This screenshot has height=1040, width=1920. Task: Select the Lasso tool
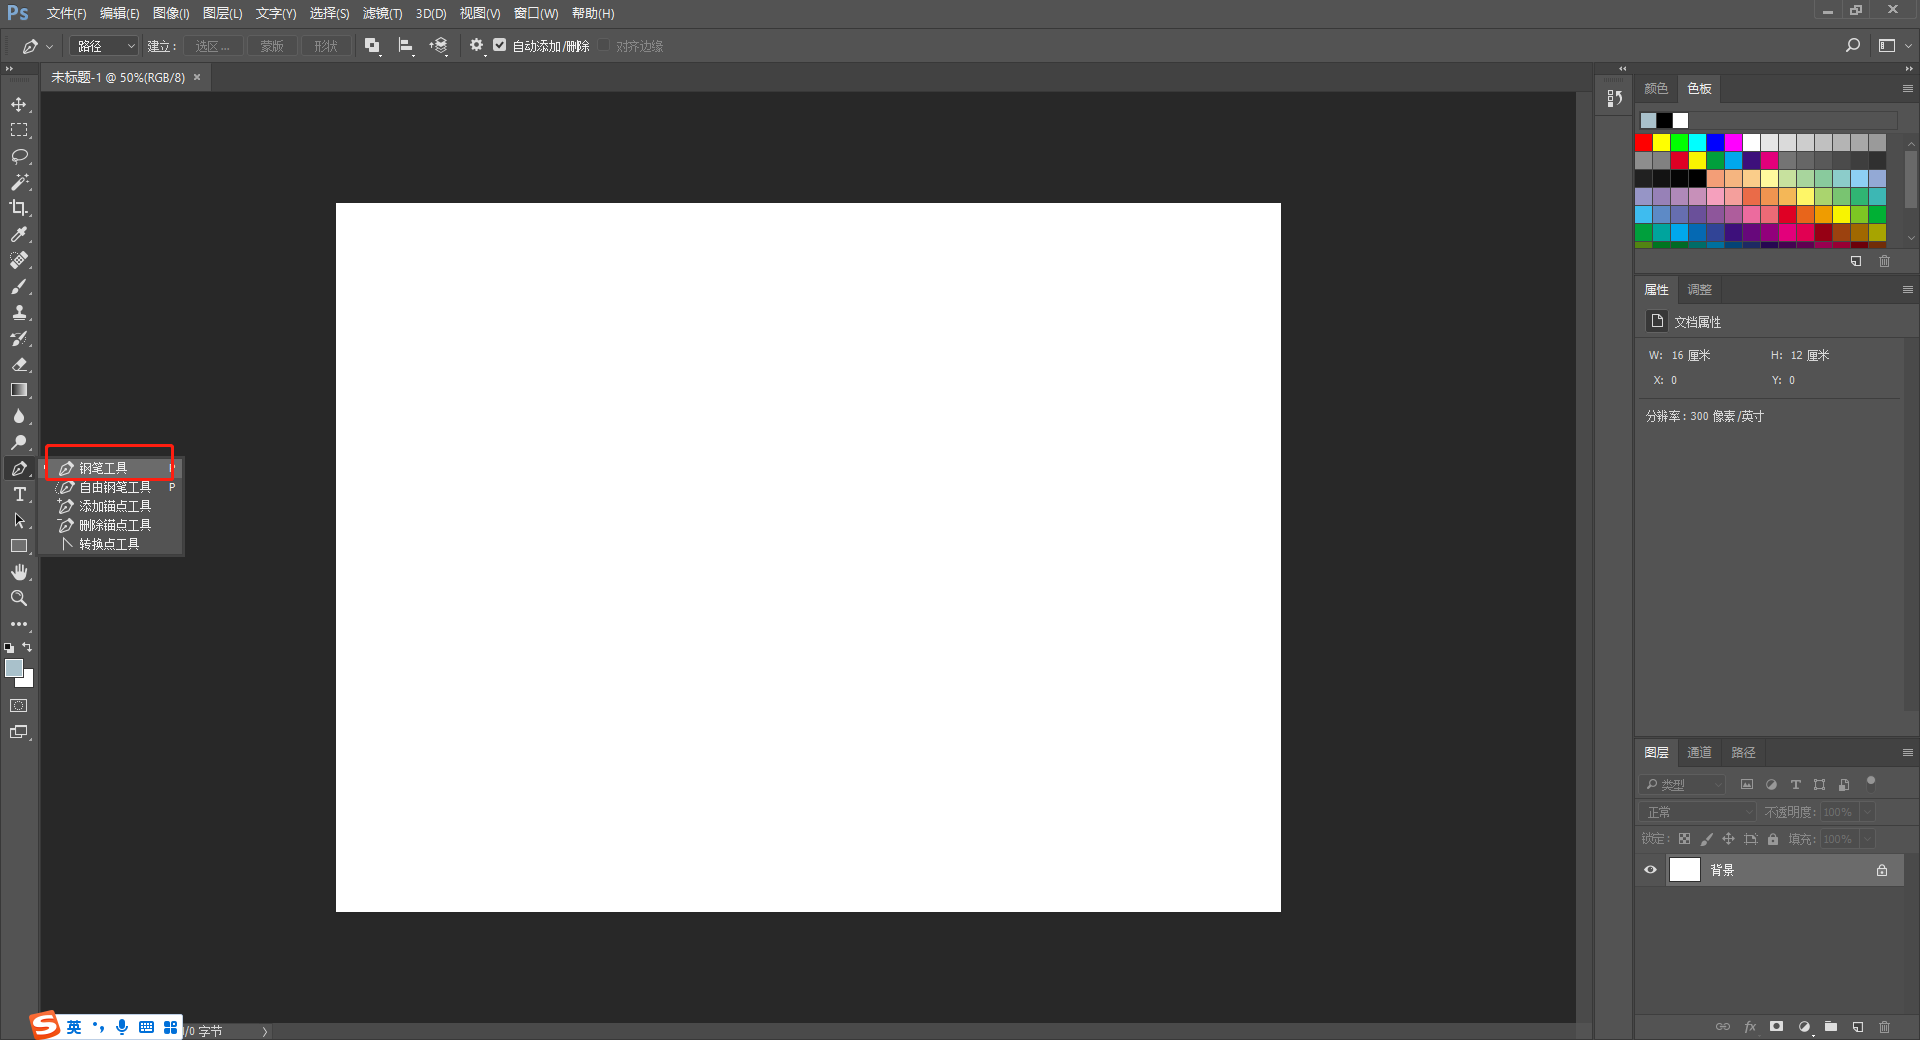pyautogui.click(x=19, y=156)
